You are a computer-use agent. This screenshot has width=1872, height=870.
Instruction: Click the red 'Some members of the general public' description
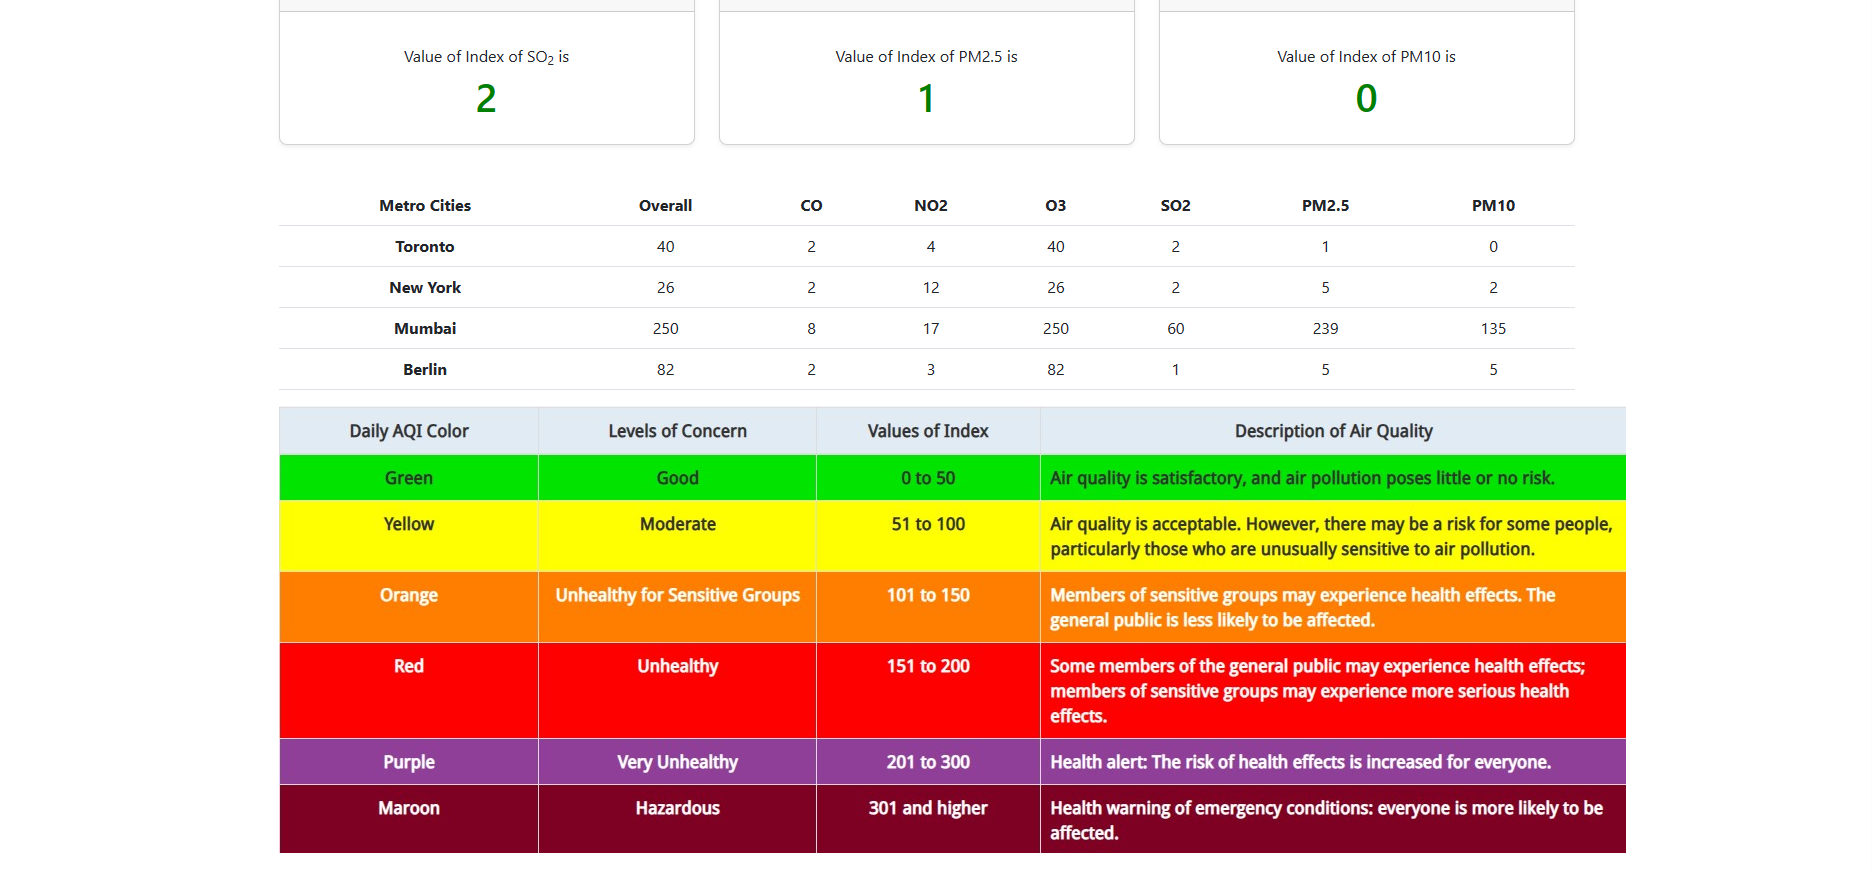tap(1333, 690)
